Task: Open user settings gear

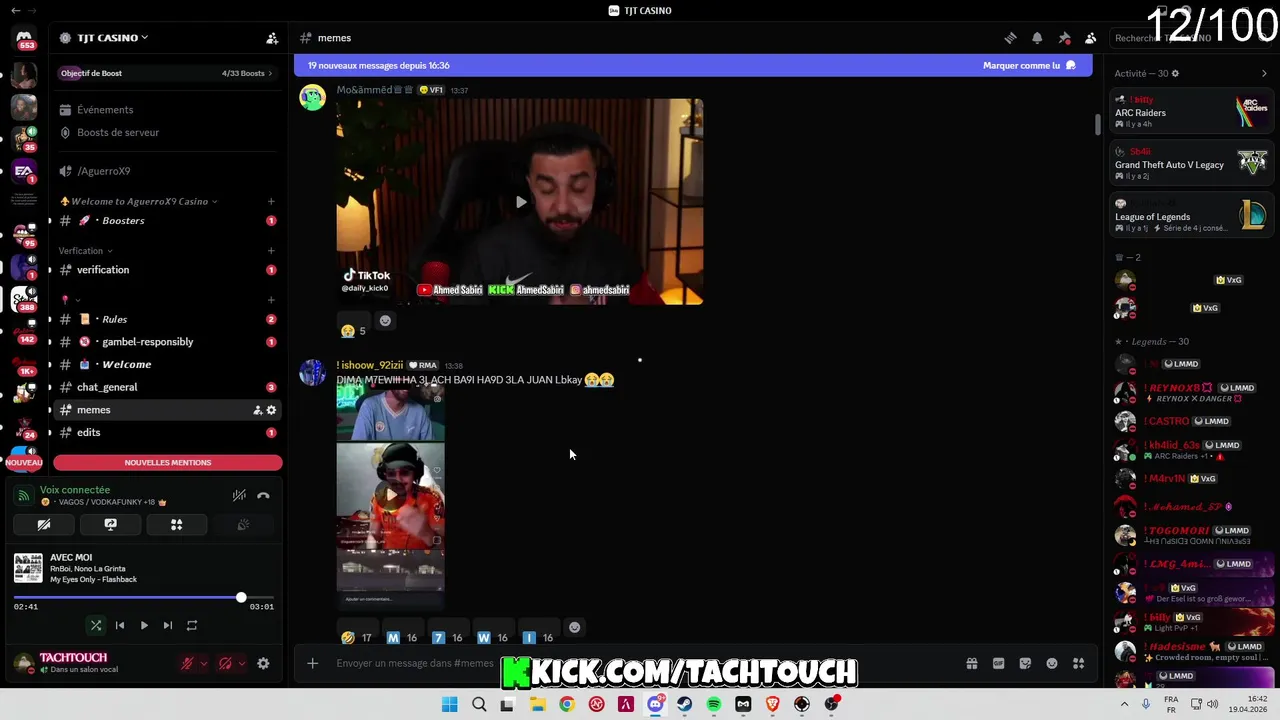Action: (263, 663)
